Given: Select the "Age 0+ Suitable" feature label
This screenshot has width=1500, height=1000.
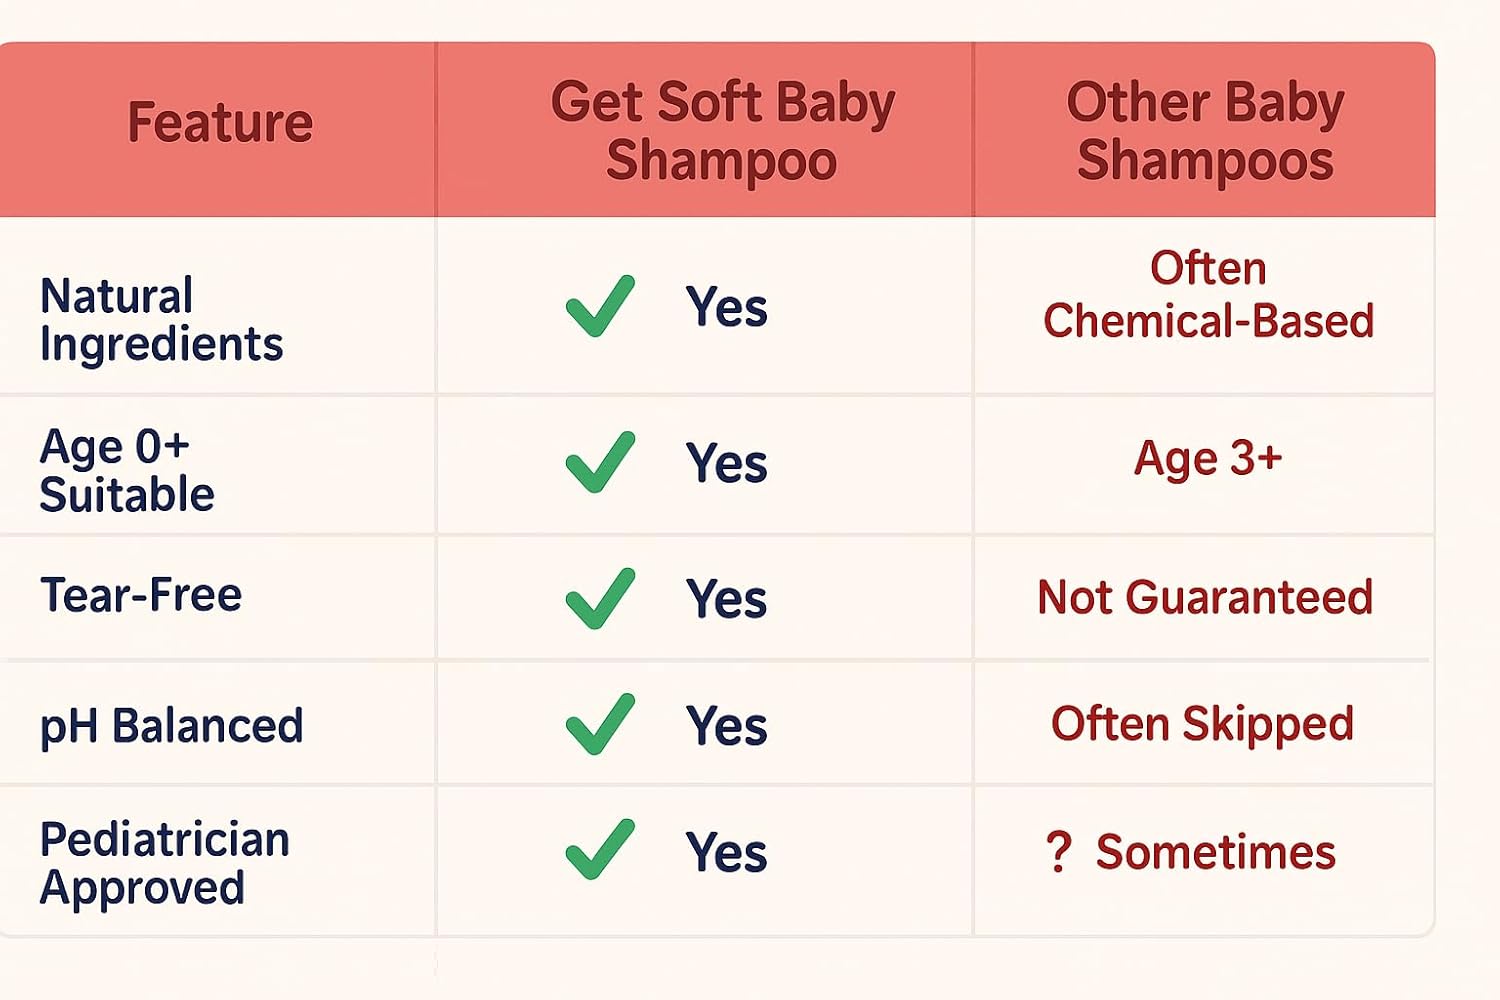Looking at the screenshot, I should (x=127, y=470).
